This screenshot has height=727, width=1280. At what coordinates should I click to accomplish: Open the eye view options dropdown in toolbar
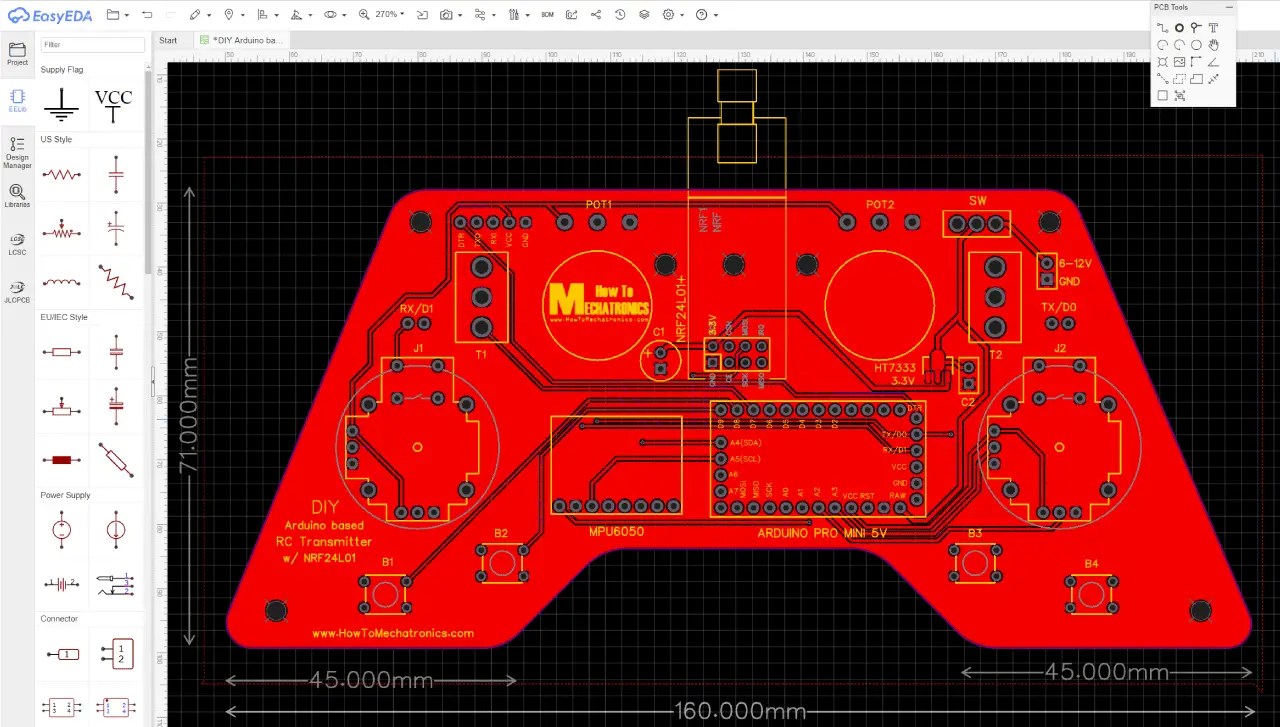click(343, 15)
